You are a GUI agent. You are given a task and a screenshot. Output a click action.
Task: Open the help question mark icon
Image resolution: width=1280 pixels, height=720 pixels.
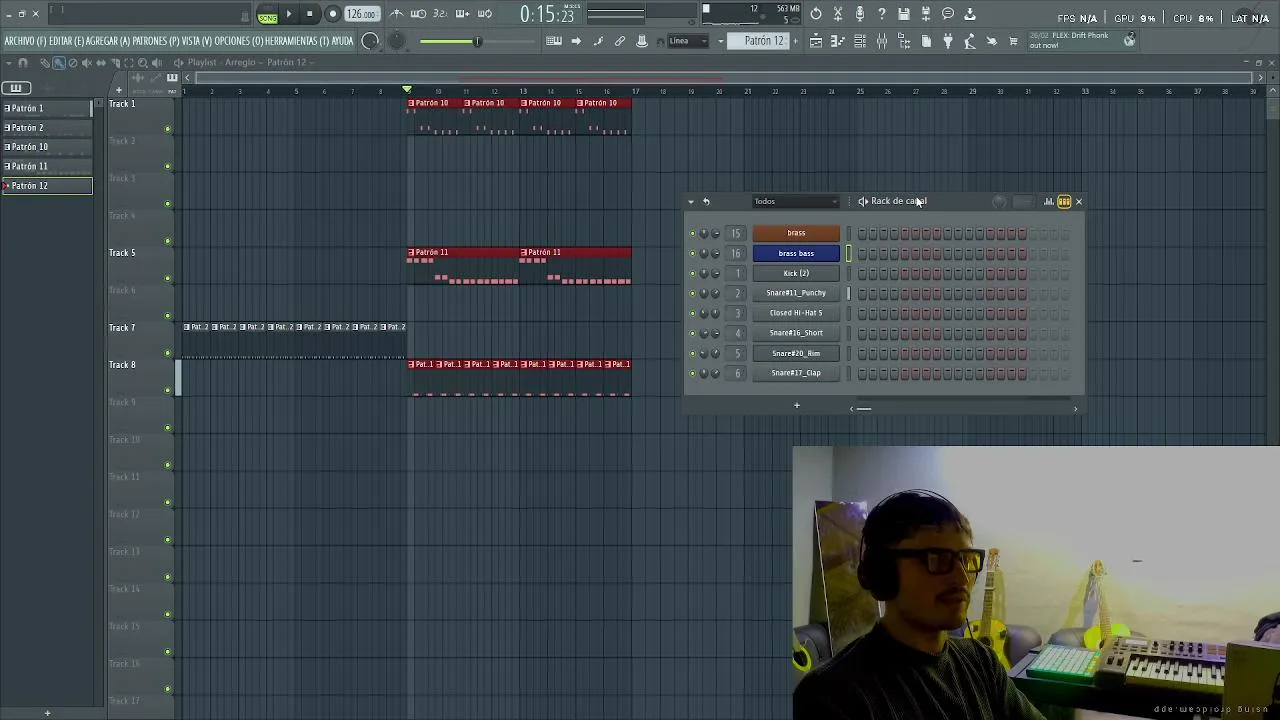pyautogui.click(x=882, y=14)
